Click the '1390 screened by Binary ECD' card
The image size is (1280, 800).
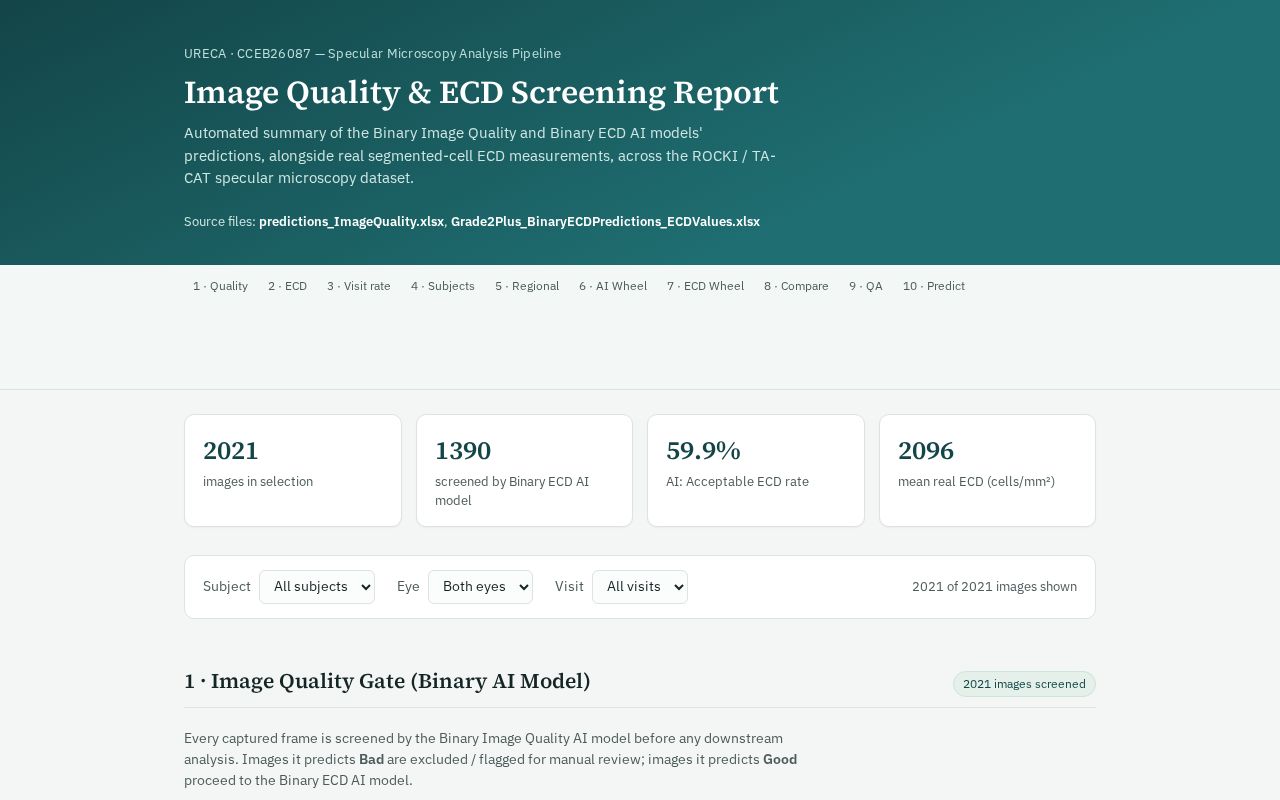pyautogui.click(x=524, y=470)
